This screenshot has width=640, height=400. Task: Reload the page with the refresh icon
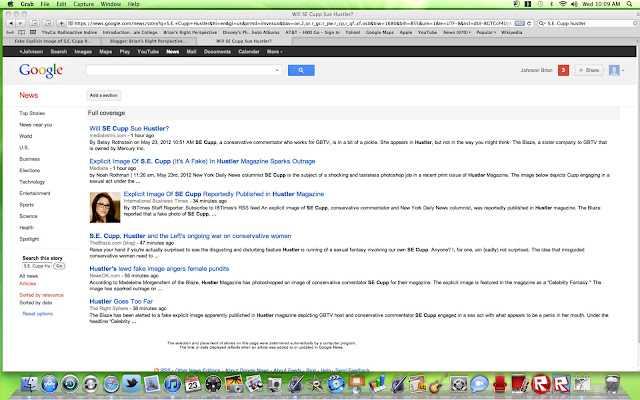coord(529,23)
